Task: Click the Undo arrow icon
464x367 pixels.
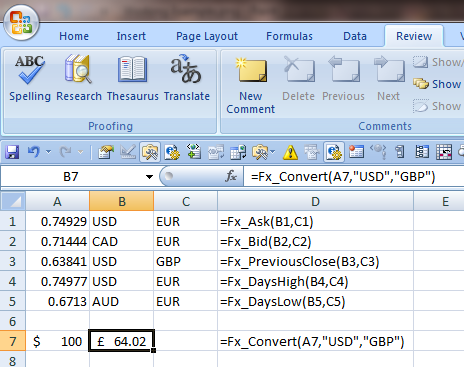Action: pos(34,152)
